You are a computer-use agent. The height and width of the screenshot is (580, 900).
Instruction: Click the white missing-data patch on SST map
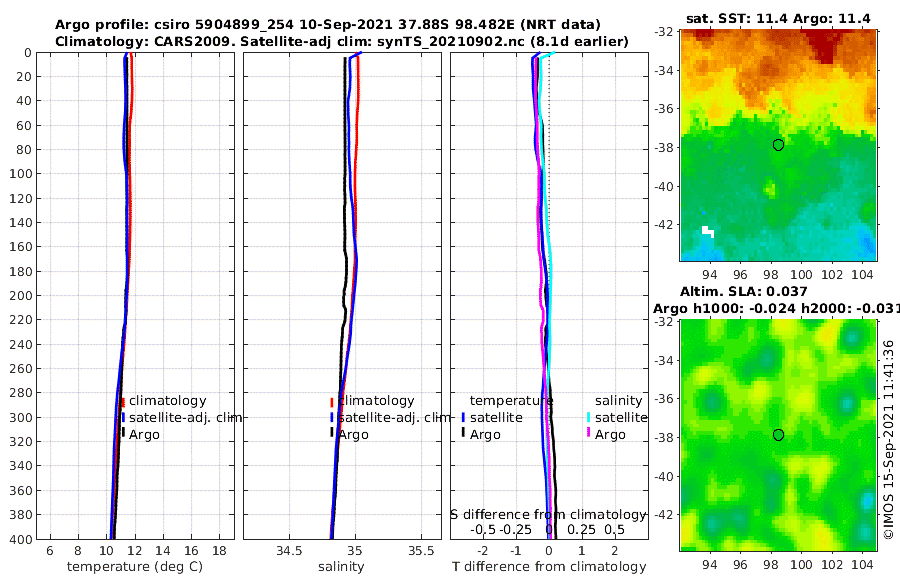pos(708,231)
